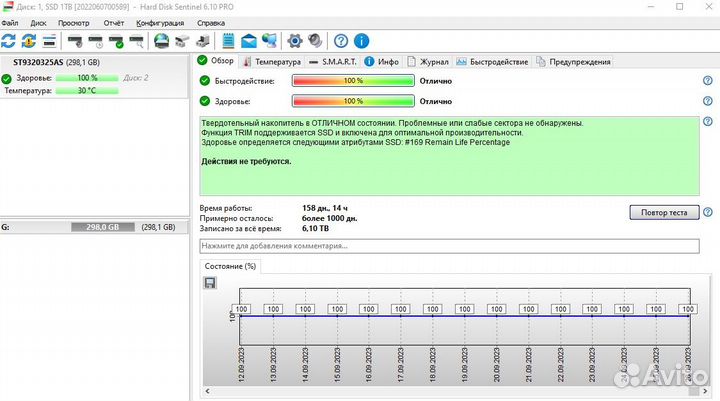Click the send email envelope icon

(x=249, y=41)
